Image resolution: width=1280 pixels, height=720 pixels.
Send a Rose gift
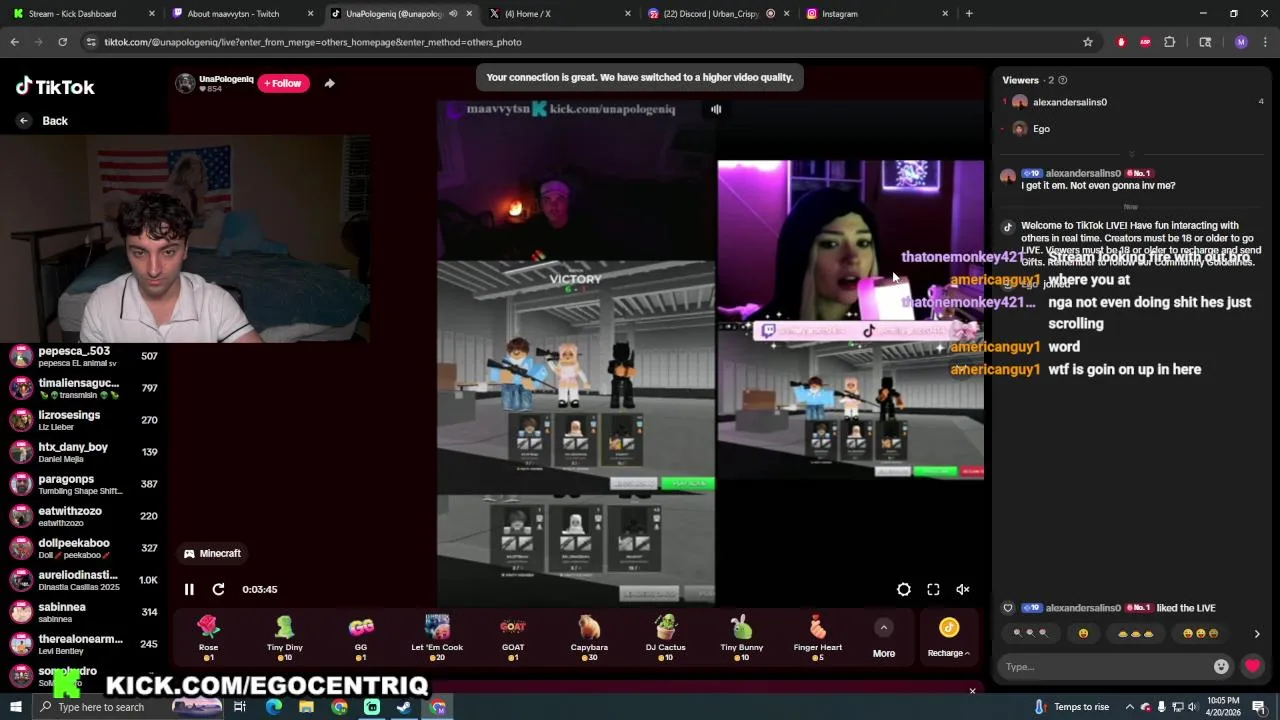tap(208, 637)
